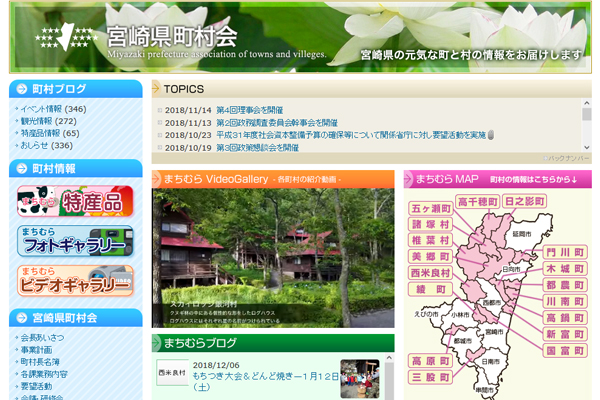Open the まちむら ビデオギャラリー camcorder banner
Viewport: 600px width, 400px height.
(75, 280)
